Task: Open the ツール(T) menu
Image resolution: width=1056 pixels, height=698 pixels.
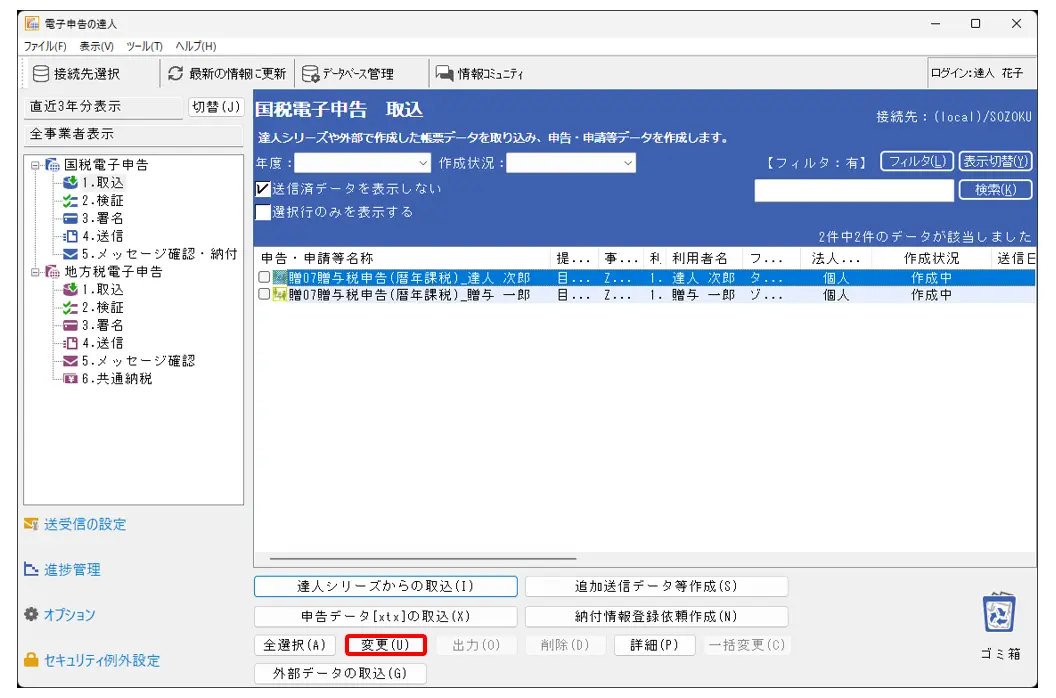Action: coord(144,46)
